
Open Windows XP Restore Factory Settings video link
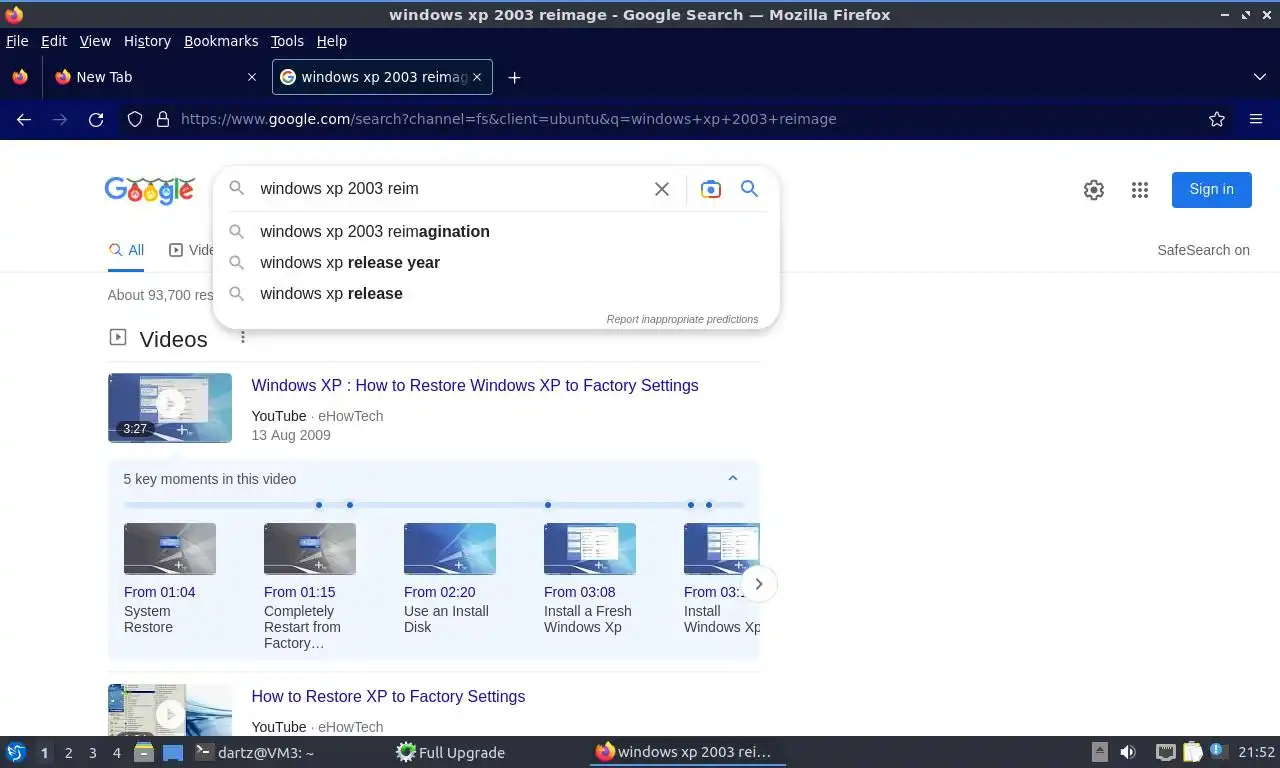tap(475, 385)
